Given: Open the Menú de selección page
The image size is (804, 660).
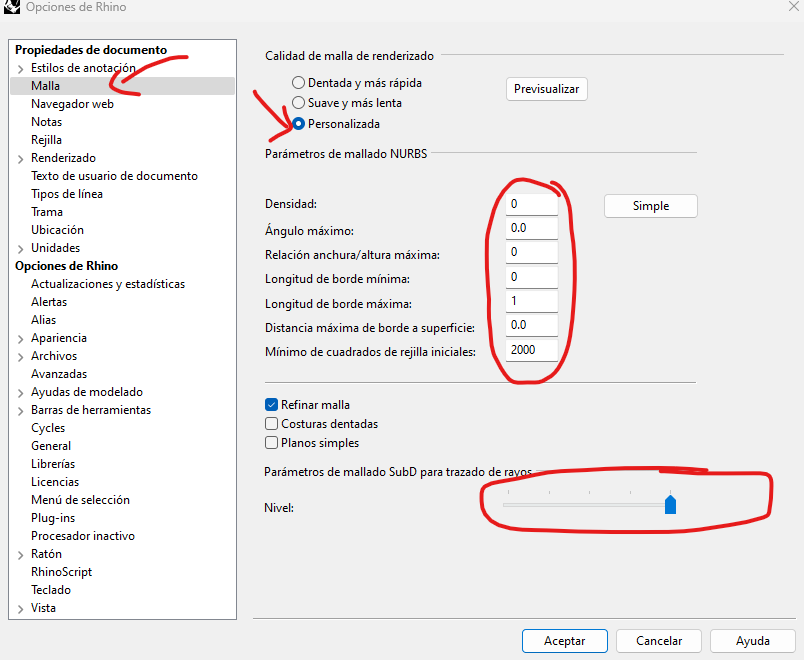Looking at the screenshot, I should click(80, 500).
